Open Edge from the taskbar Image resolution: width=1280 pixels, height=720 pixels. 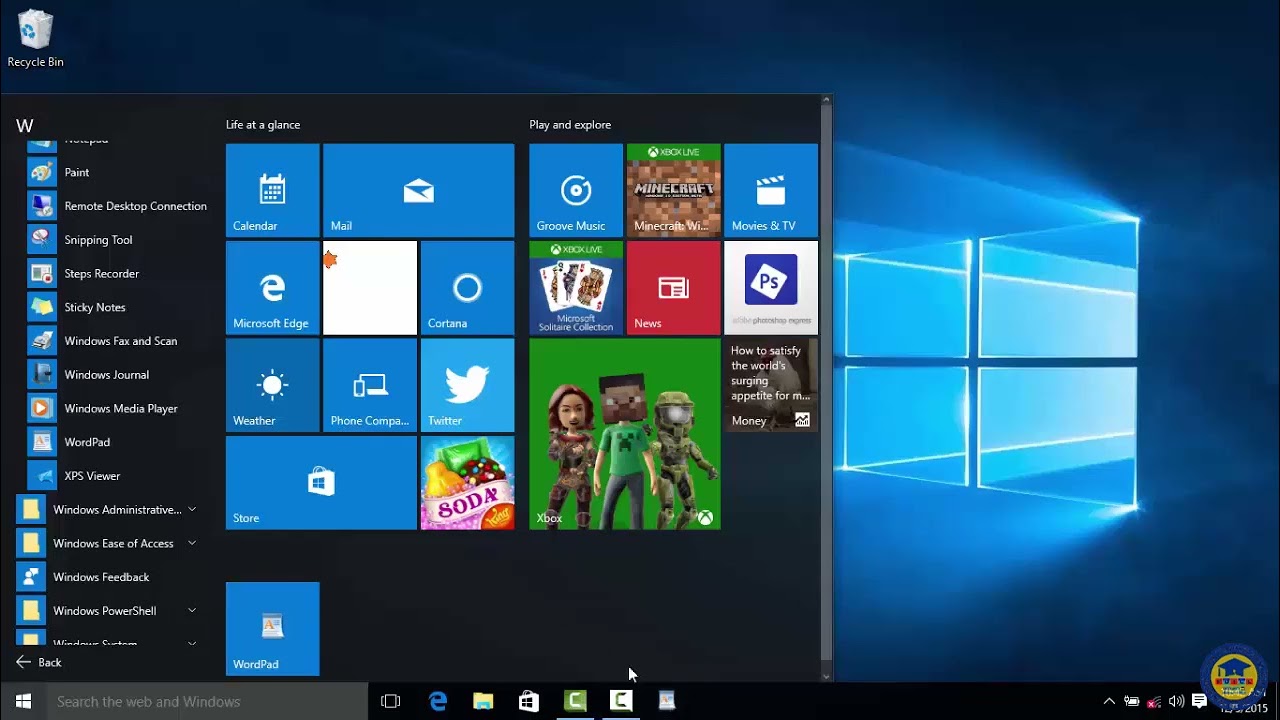tap(437, 701)
